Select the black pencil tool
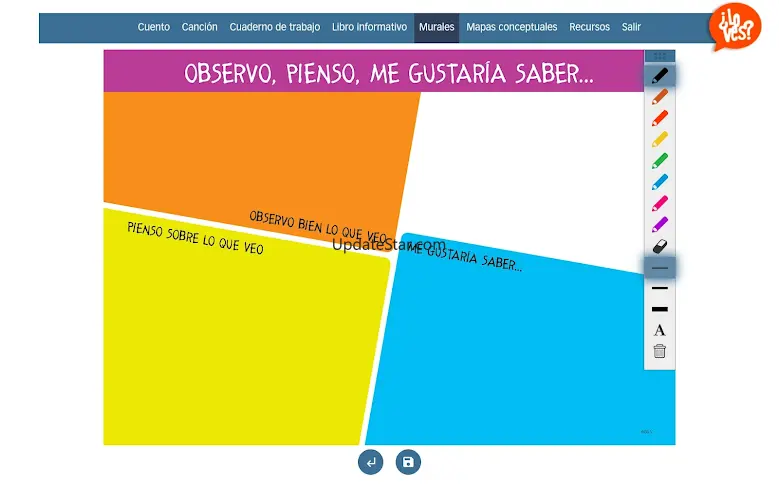Screen dimensions: 779x487 [x=659, y=76]
